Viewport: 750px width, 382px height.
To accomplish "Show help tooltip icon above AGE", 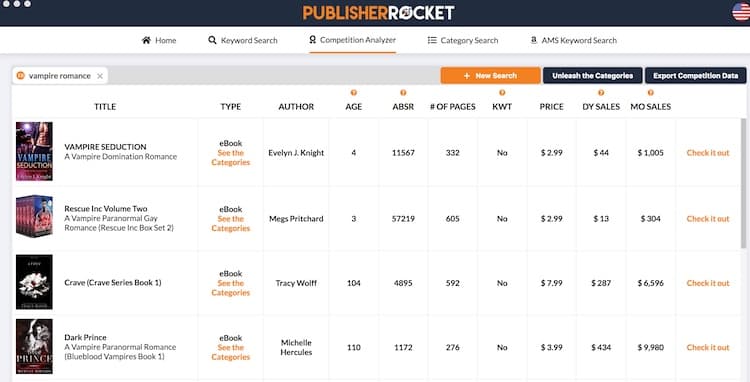I will [x=353, y=93].
